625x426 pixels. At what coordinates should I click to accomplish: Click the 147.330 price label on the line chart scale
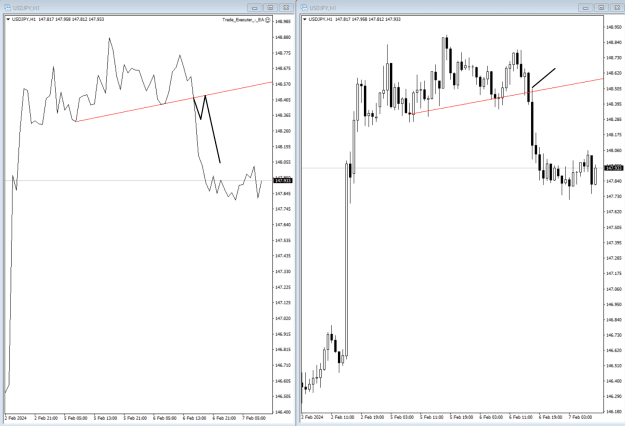click(x=283, y=271)
